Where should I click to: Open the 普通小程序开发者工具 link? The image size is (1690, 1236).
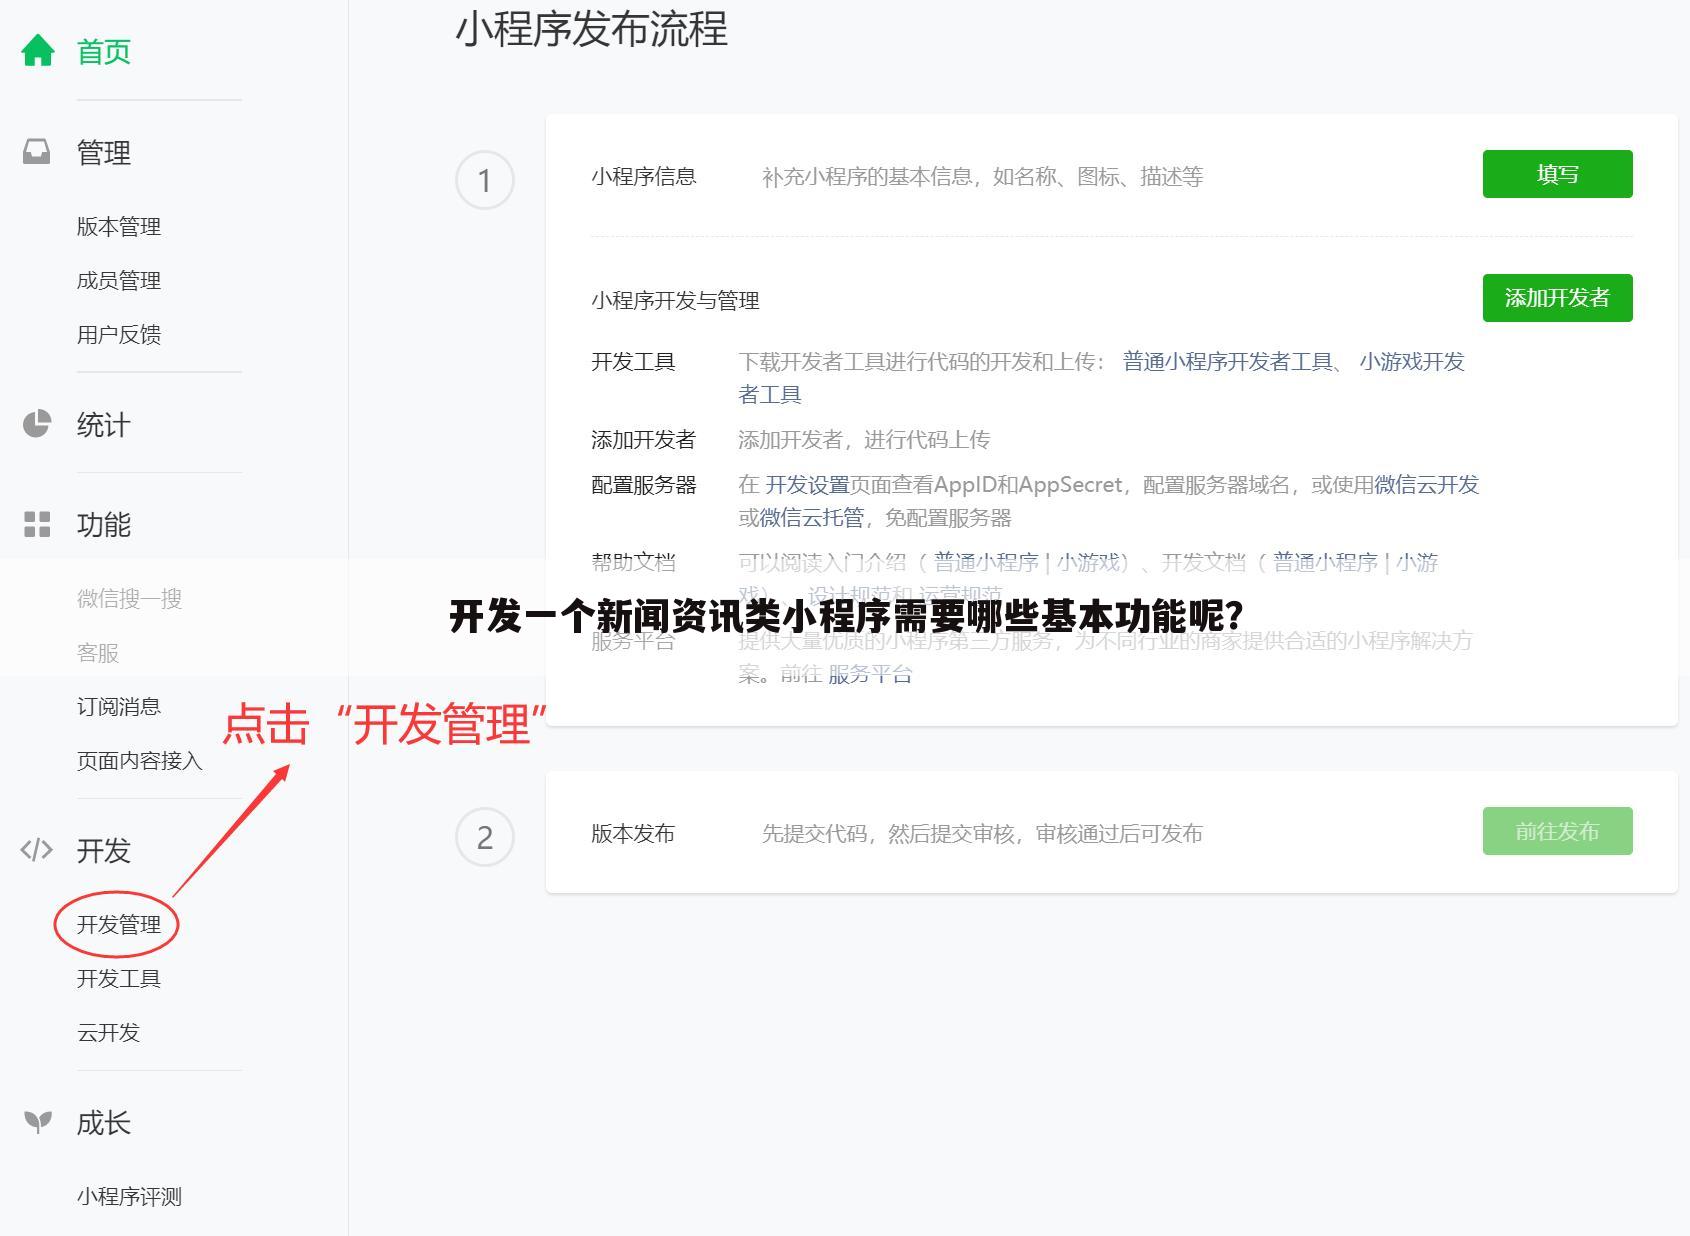click(1228, 362)
